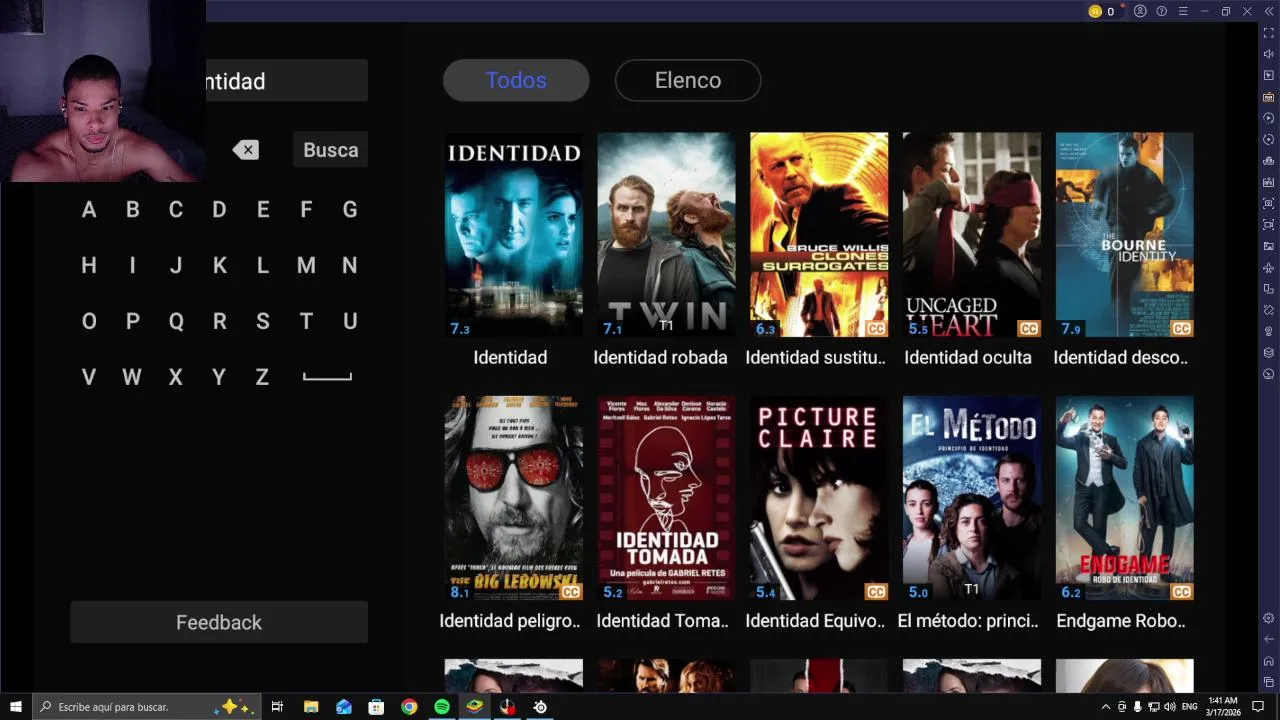Open BlueStacks account profile icon

pyautogui.click(x=1140, y=11)
